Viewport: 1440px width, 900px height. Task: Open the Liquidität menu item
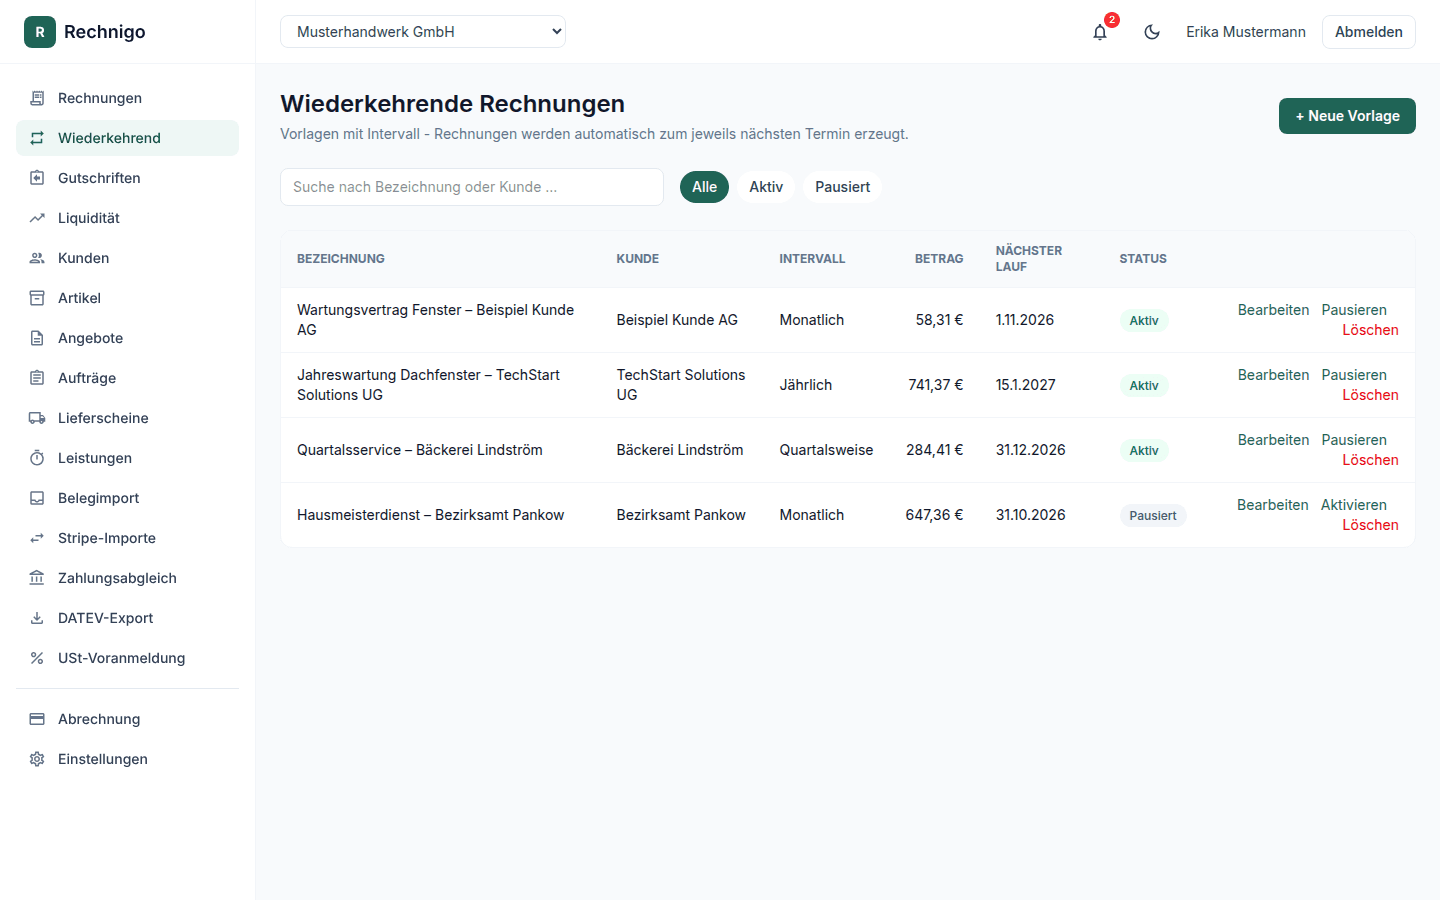(127, 218)
